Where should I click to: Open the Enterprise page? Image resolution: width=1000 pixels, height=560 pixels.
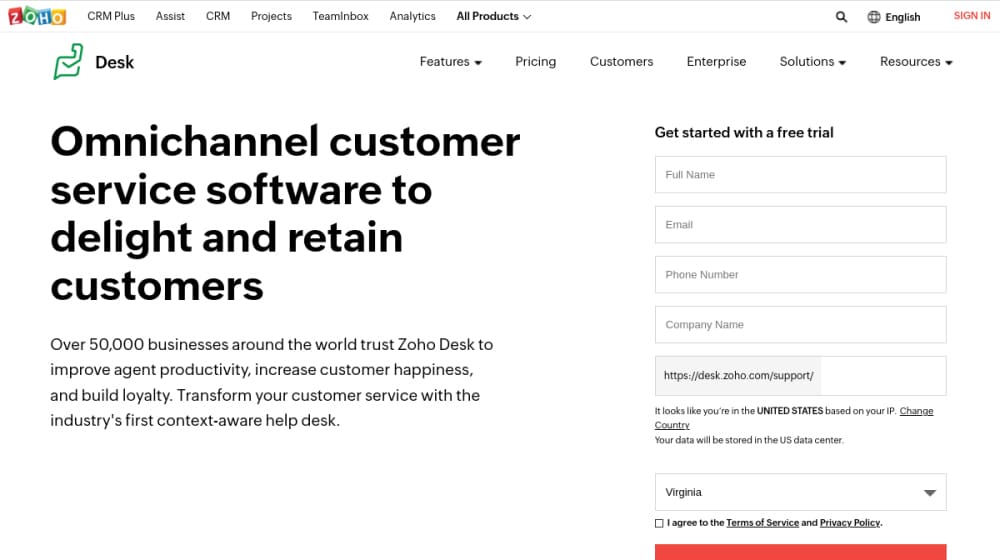[x=716, y=61]
